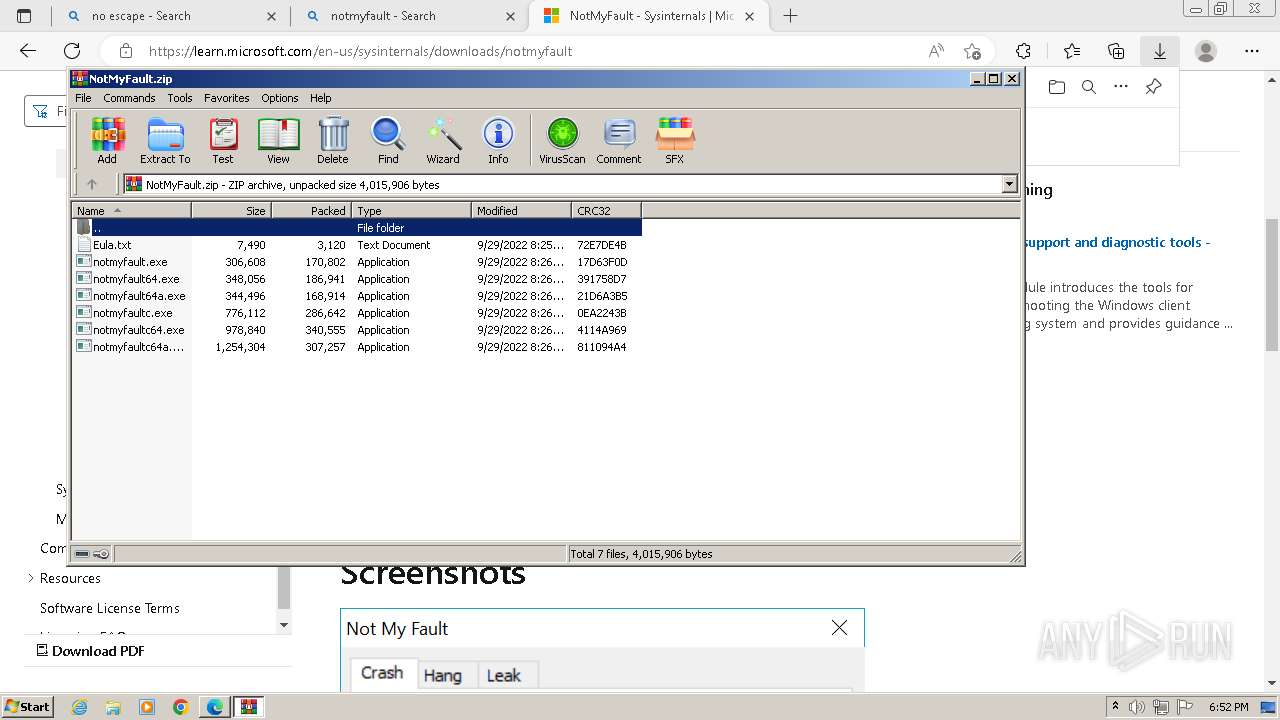The height and width of the screenshot is (720, 1280).
Task: Sort by the Name column header
Action: tap(131, 210)
